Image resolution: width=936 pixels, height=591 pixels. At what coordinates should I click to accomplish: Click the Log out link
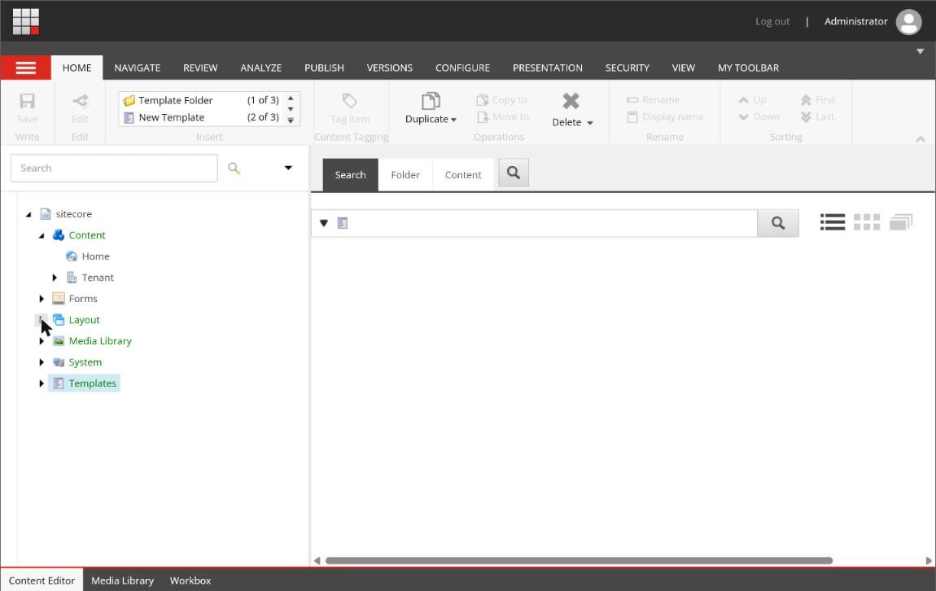[x=772, y=21]
